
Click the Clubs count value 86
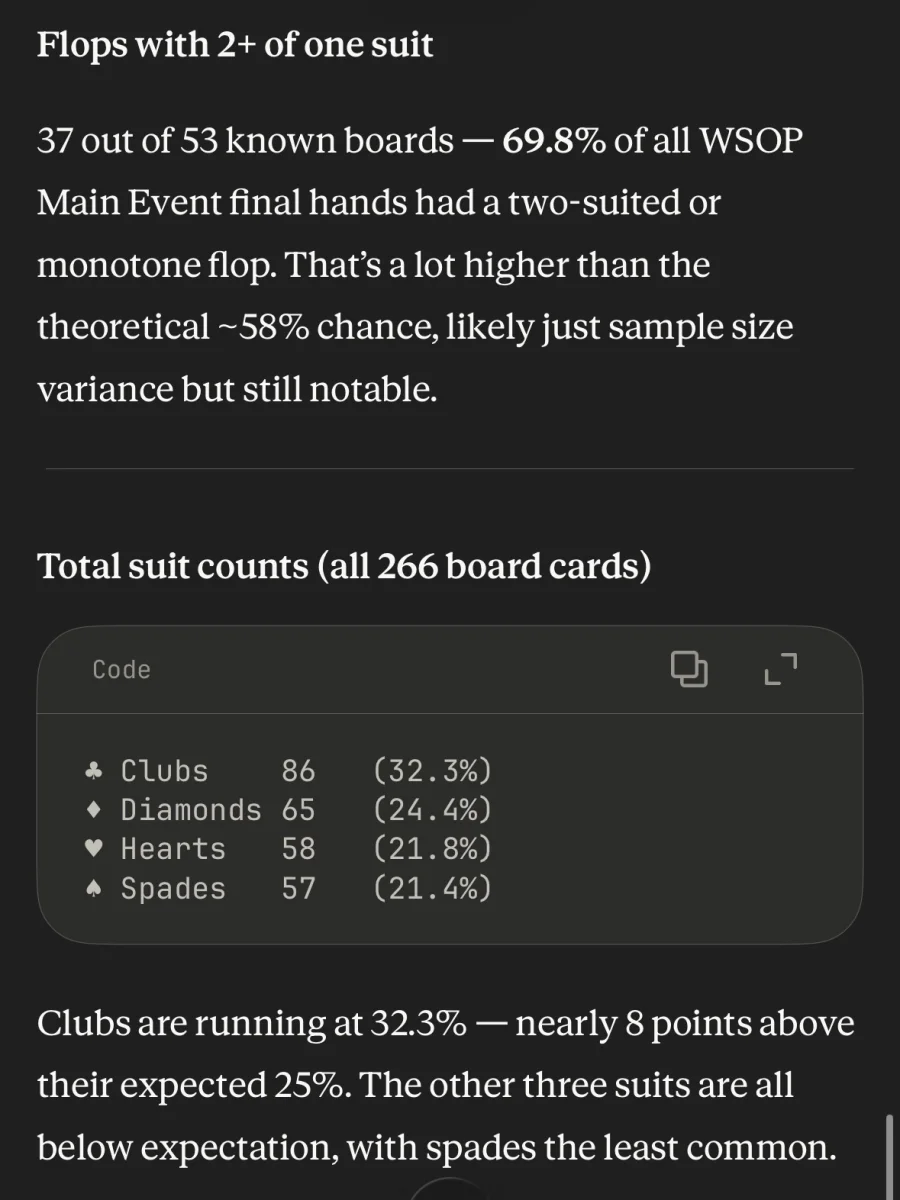(298, 771)
